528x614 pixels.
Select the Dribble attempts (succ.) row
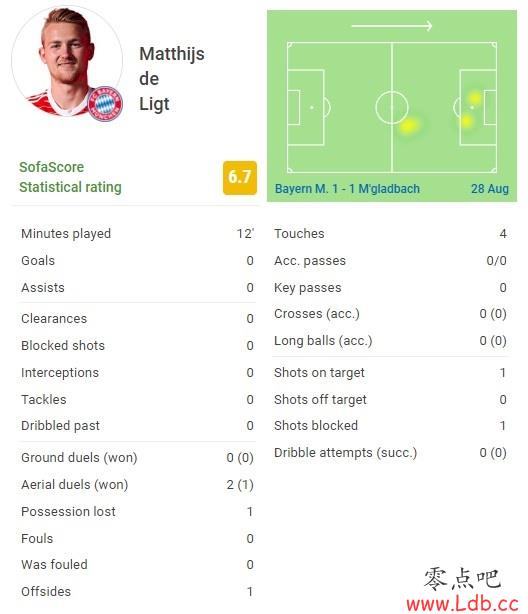[x=390, y=453]
